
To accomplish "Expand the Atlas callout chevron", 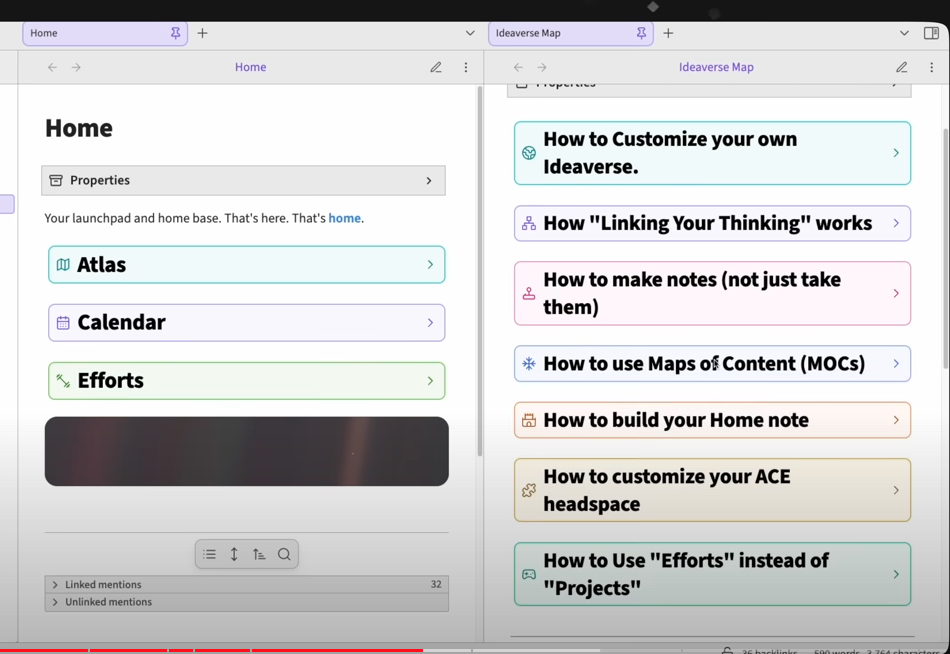I will point(430,265).
